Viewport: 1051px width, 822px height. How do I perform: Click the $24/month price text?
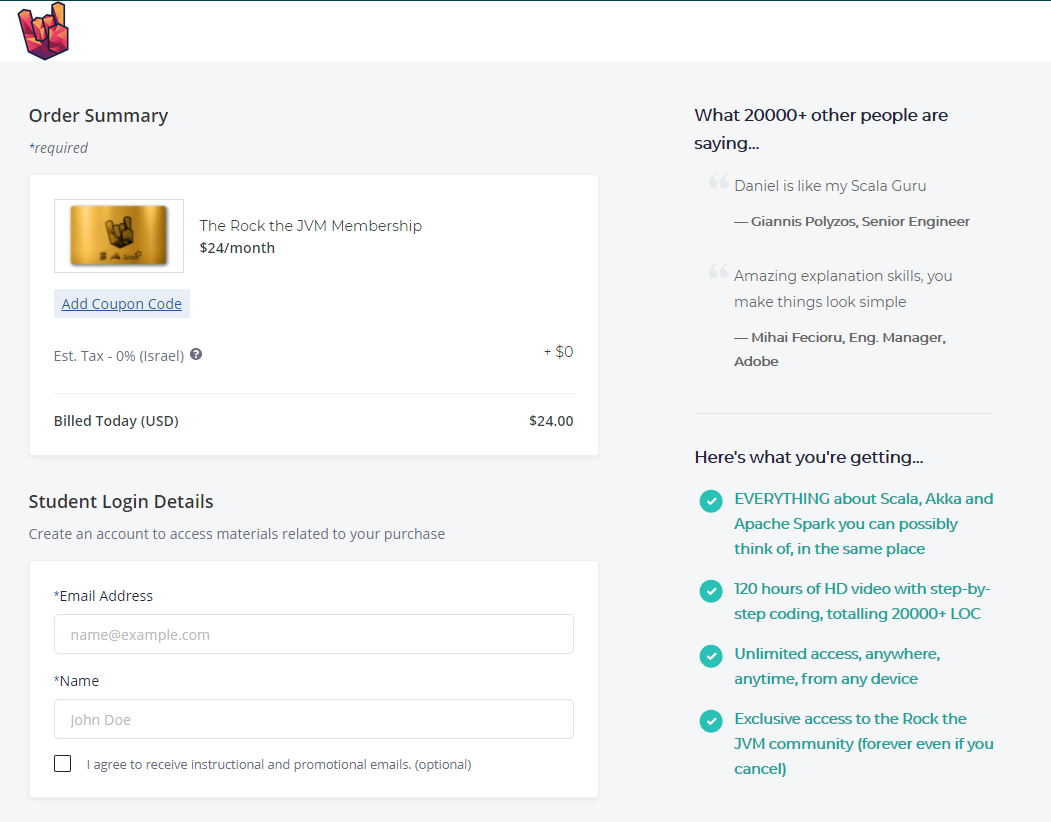coord(237,248)
